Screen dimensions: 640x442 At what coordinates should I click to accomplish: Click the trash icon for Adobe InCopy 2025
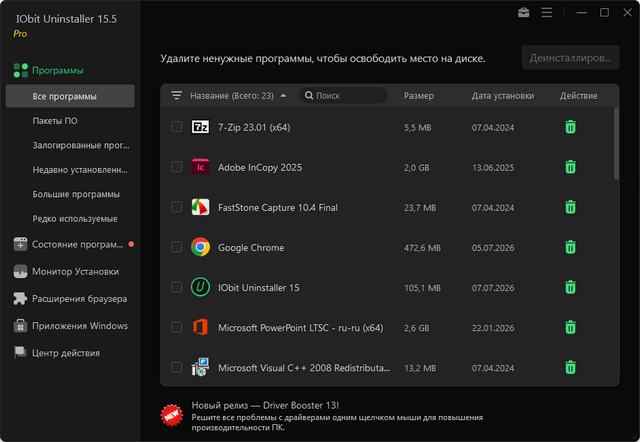(570, 167)
